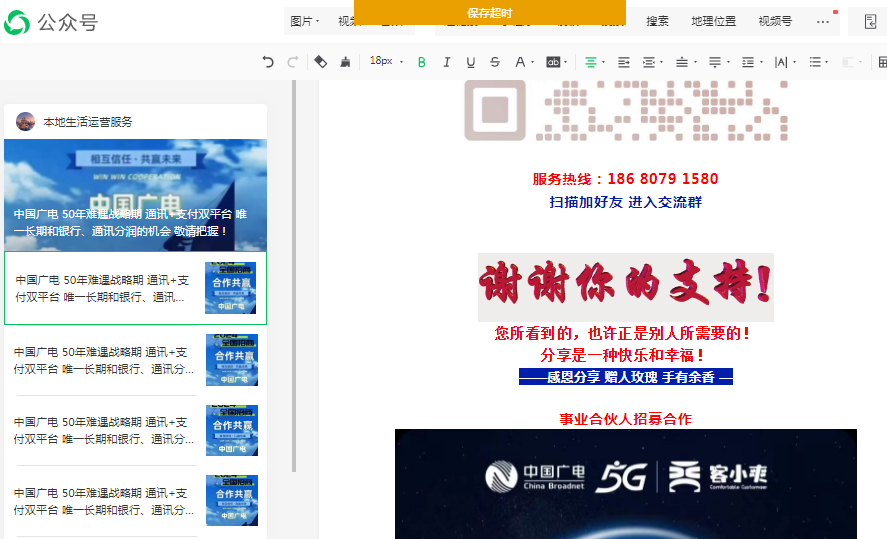Image resolution: width=887 pixels, height=539 pixels.
Task: Expand more insert options ellipsis
Action: click(823, 21)
